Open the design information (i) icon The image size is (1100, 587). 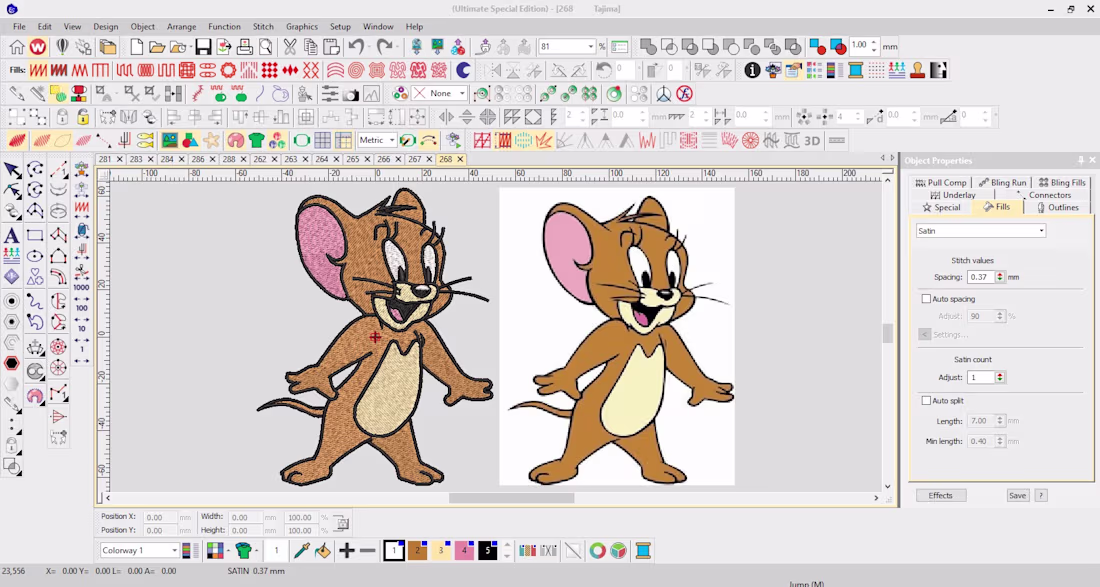click(752, 70)
